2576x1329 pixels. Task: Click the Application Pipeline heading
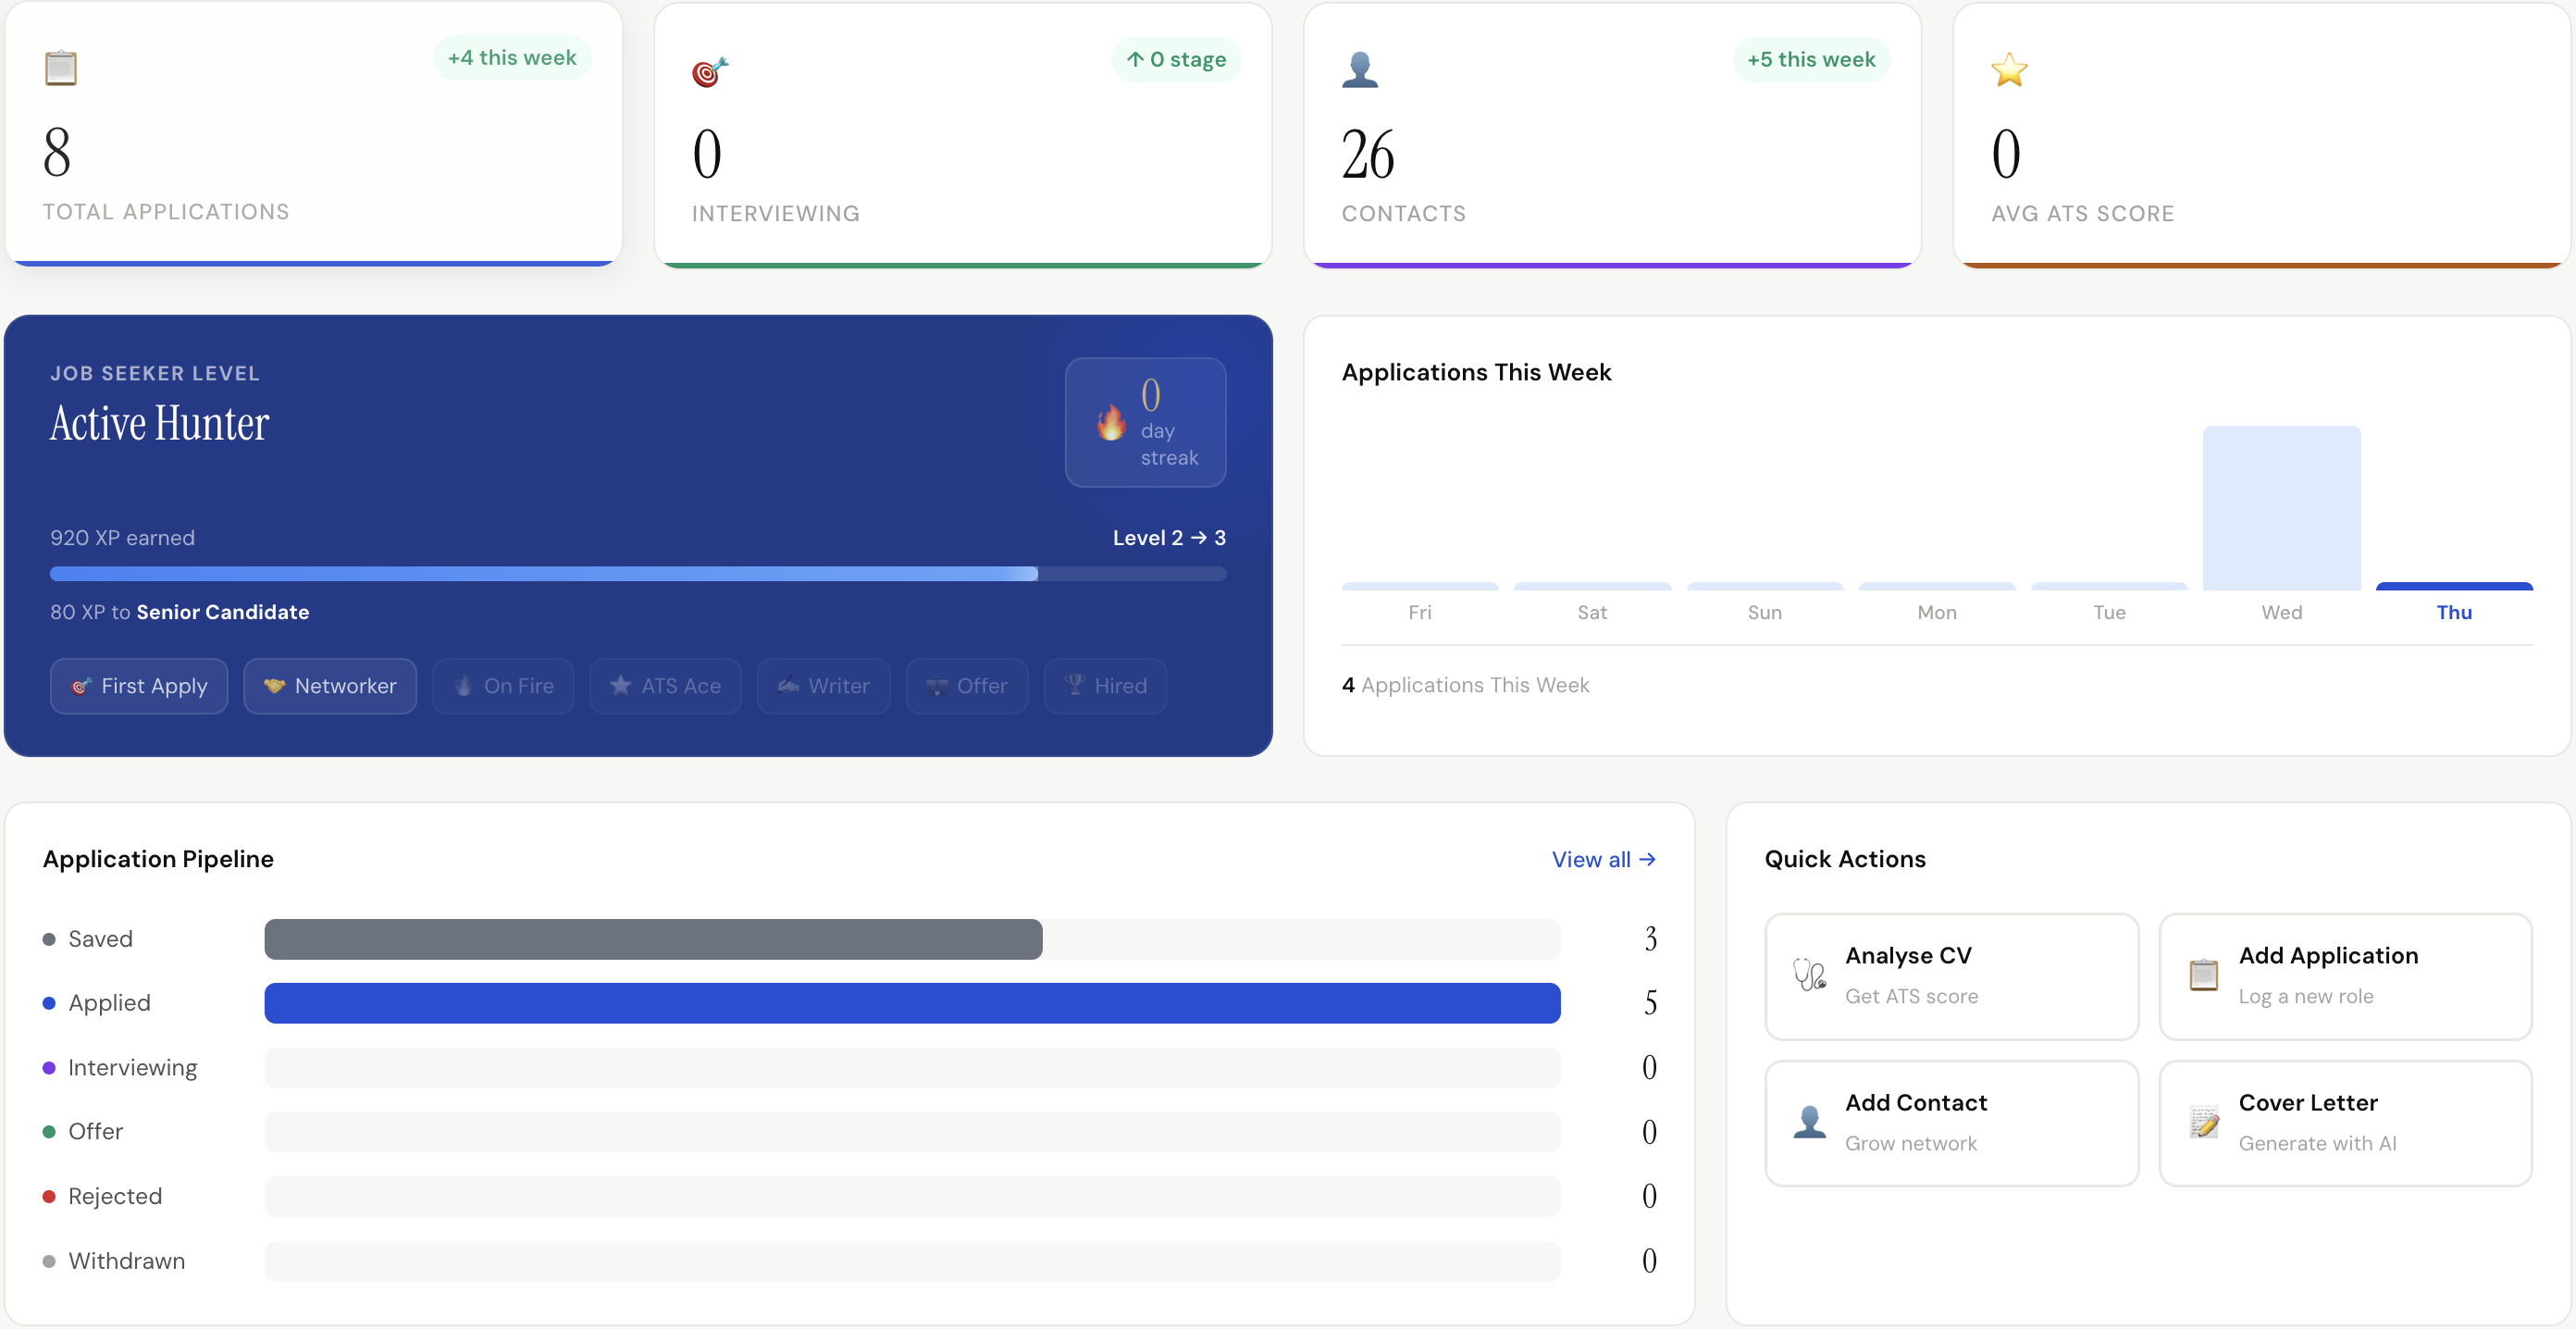(158, 859)
